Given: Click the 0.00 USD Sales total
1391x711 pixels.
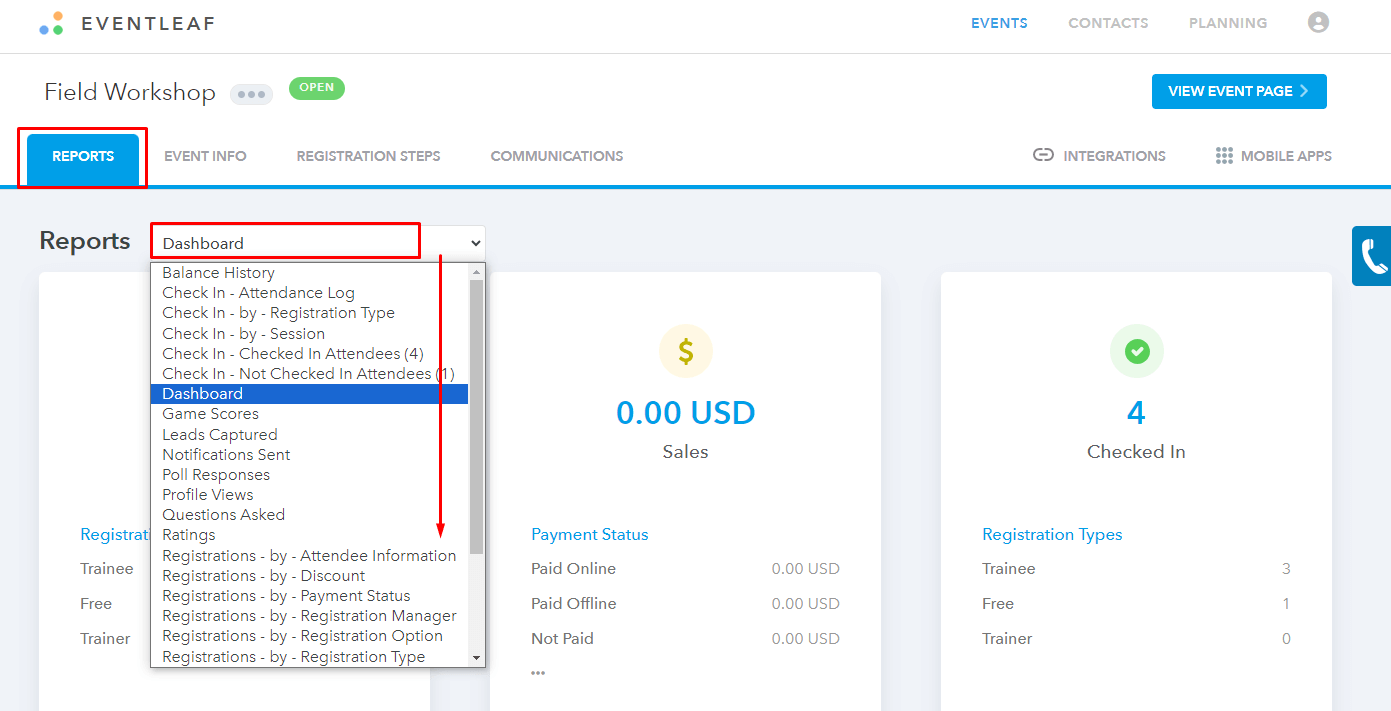Looking at the screenshot, I should tap(686, 412).
